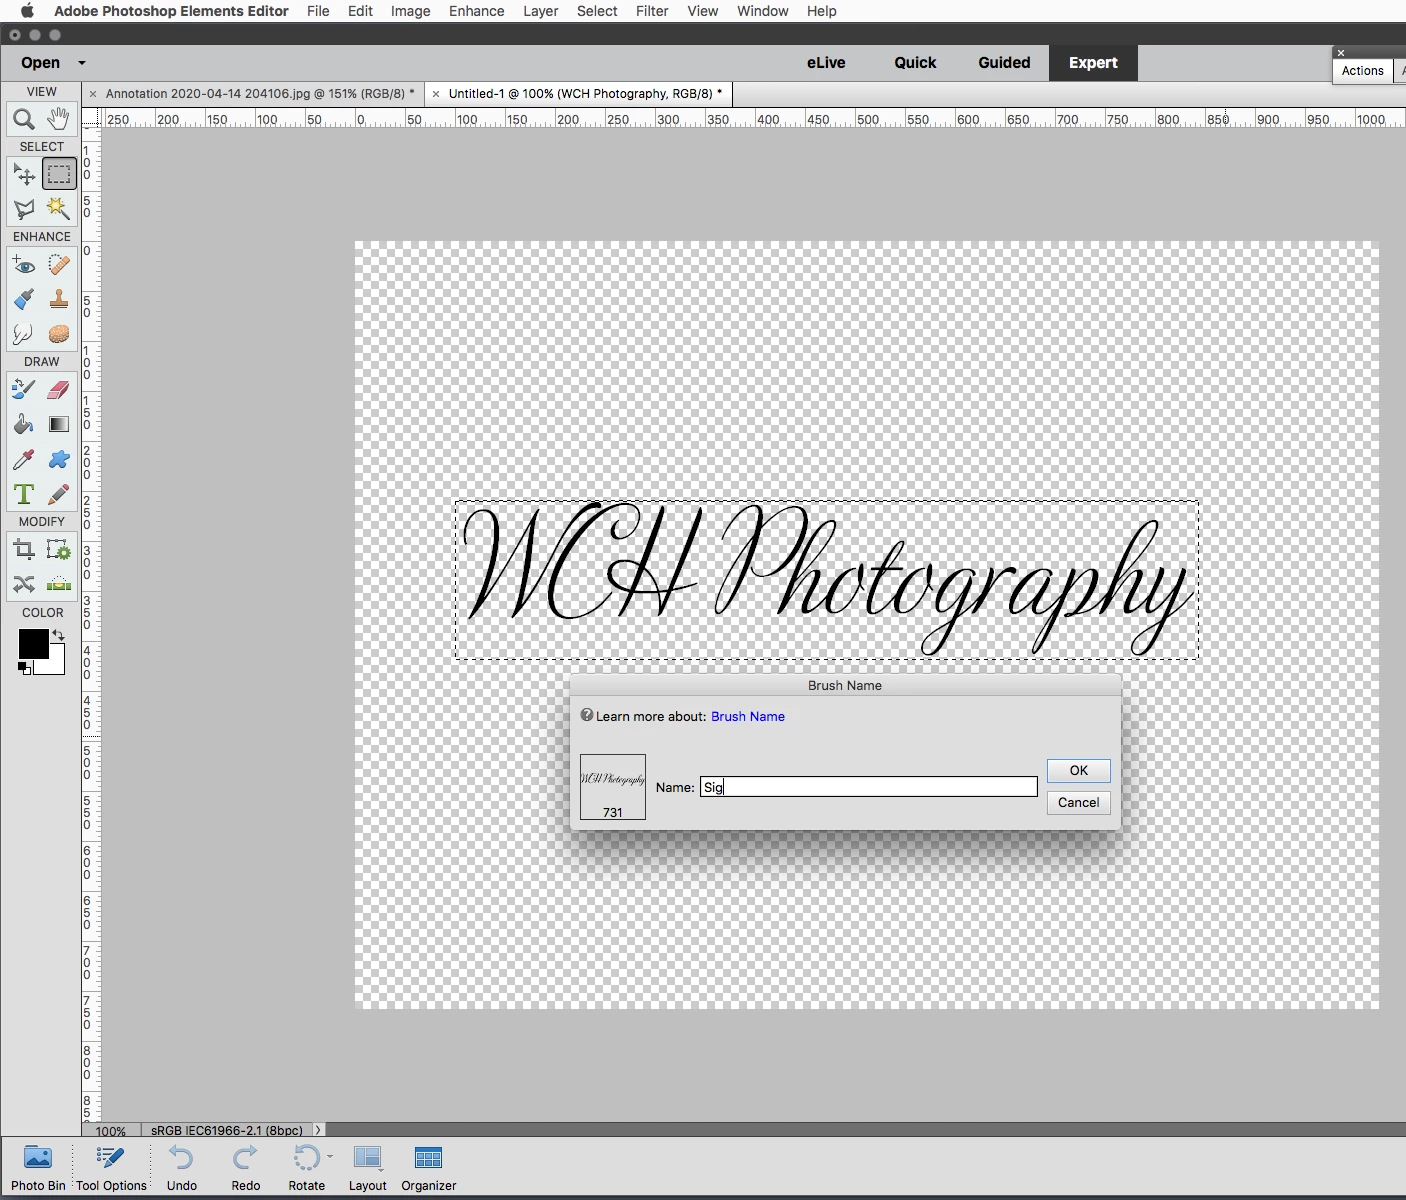Confirm brush name with OK
This screenshot has height=1200, width=1406.
point(1078,770)
